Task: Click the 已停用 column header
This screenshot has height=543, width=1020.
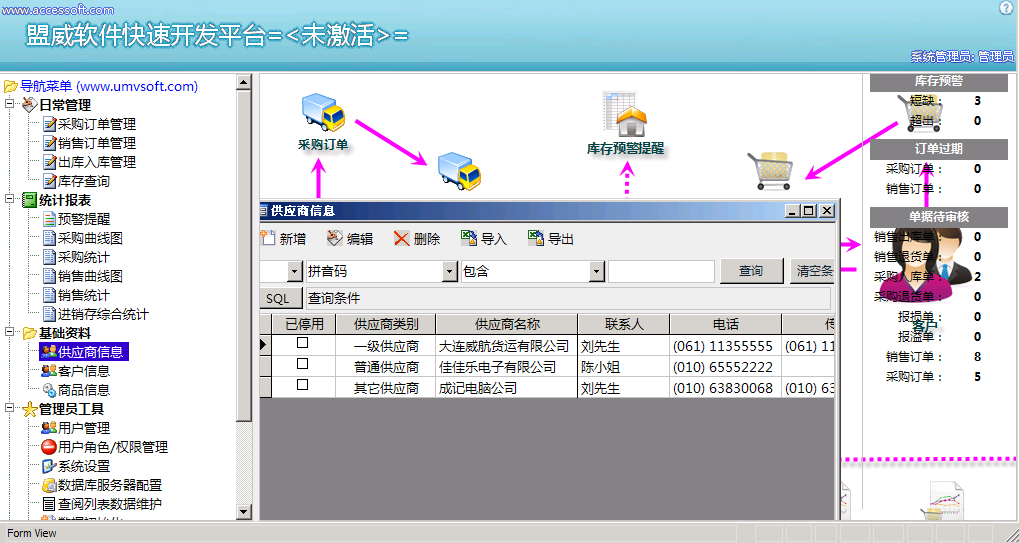Action: click(x=304, y=324)
